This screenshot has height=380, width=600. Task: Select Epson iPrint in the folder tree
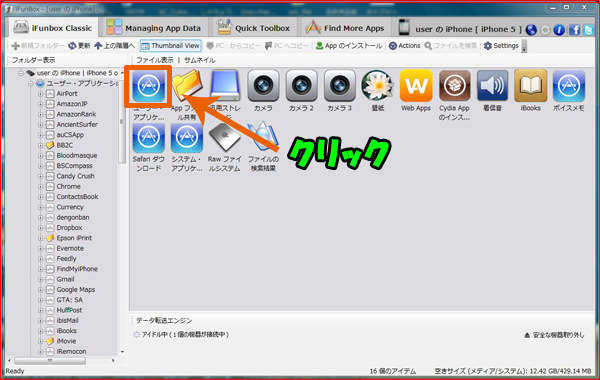[x=74, y=238]
